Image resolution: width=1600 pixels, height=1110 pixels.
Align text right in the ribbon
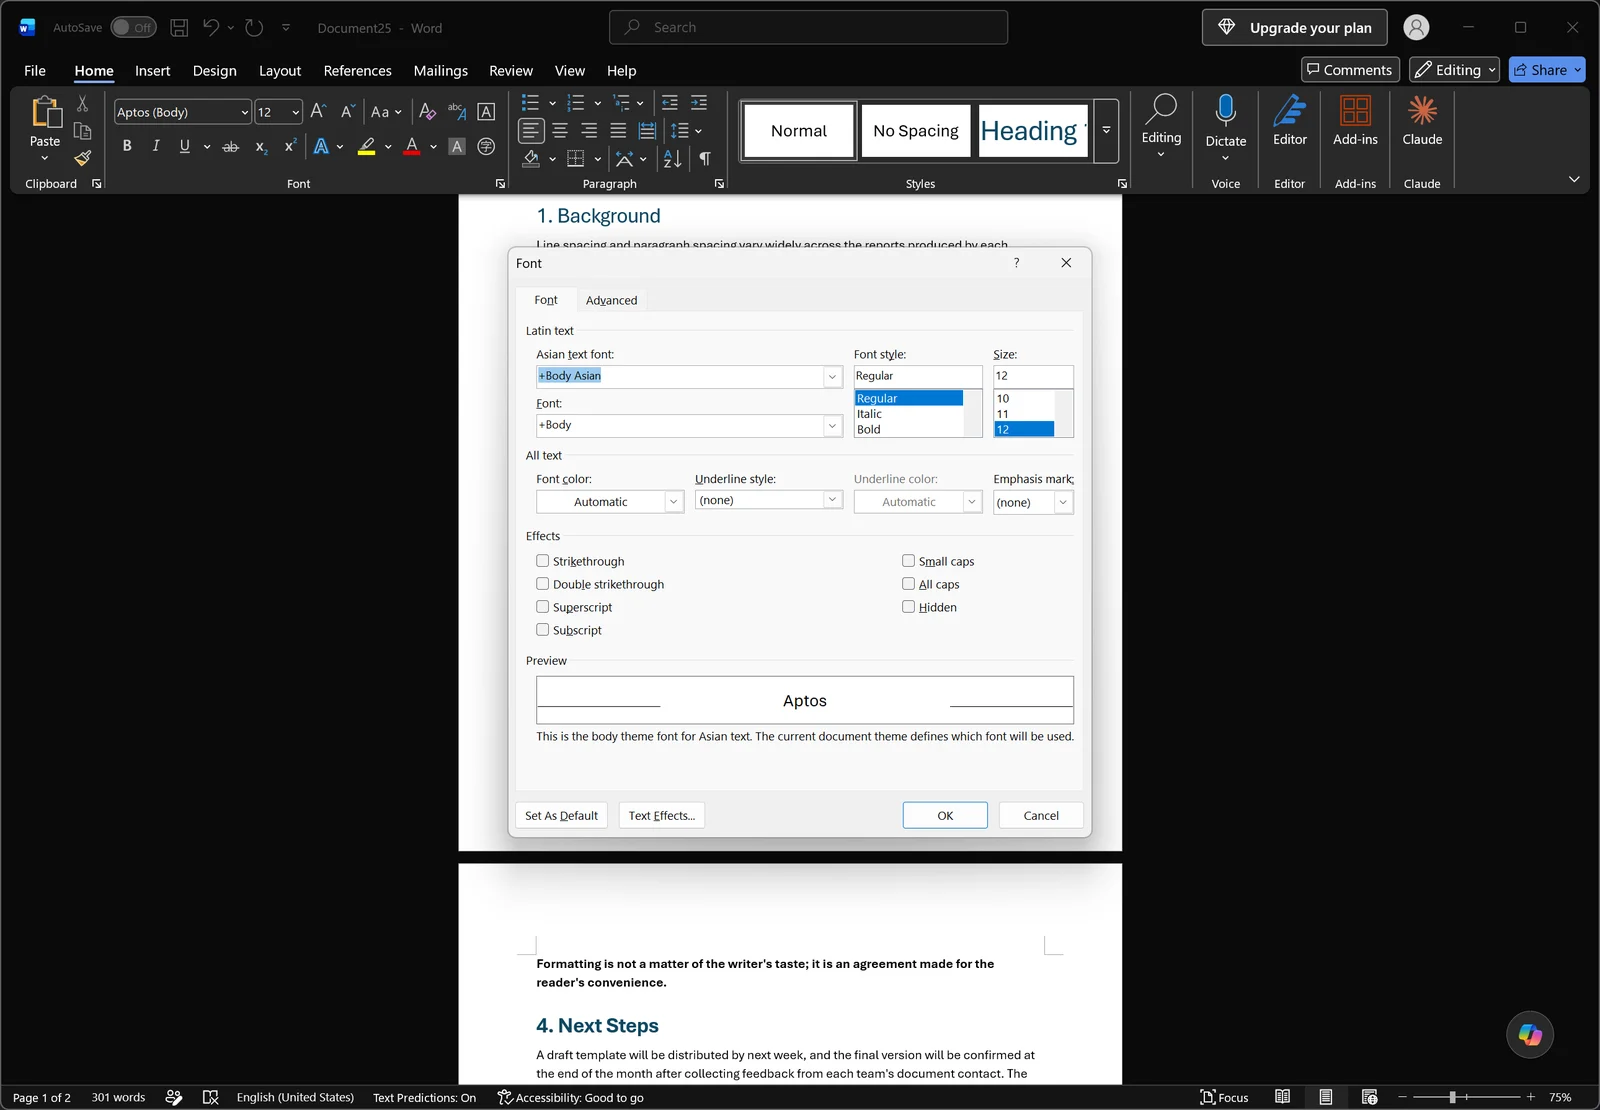click(589, 131)
